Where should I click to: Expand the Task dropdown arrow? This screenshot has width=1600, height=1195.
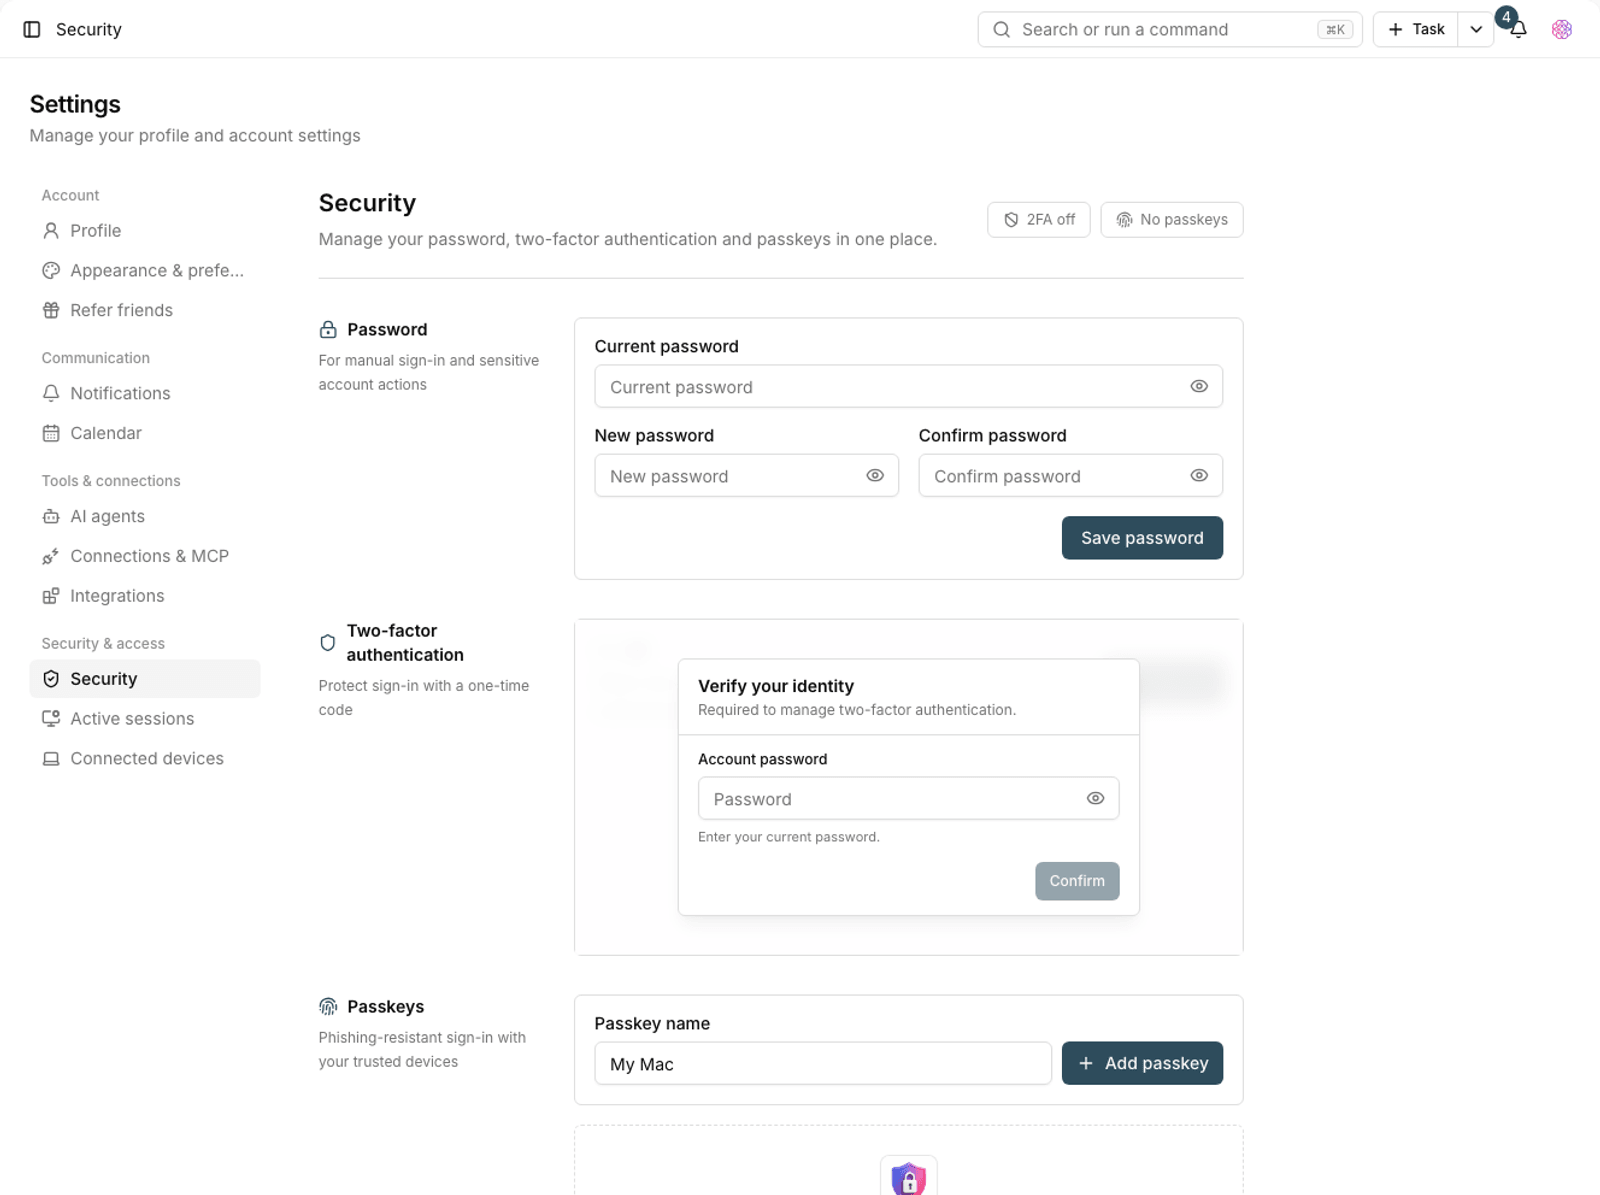point(1476,29)
